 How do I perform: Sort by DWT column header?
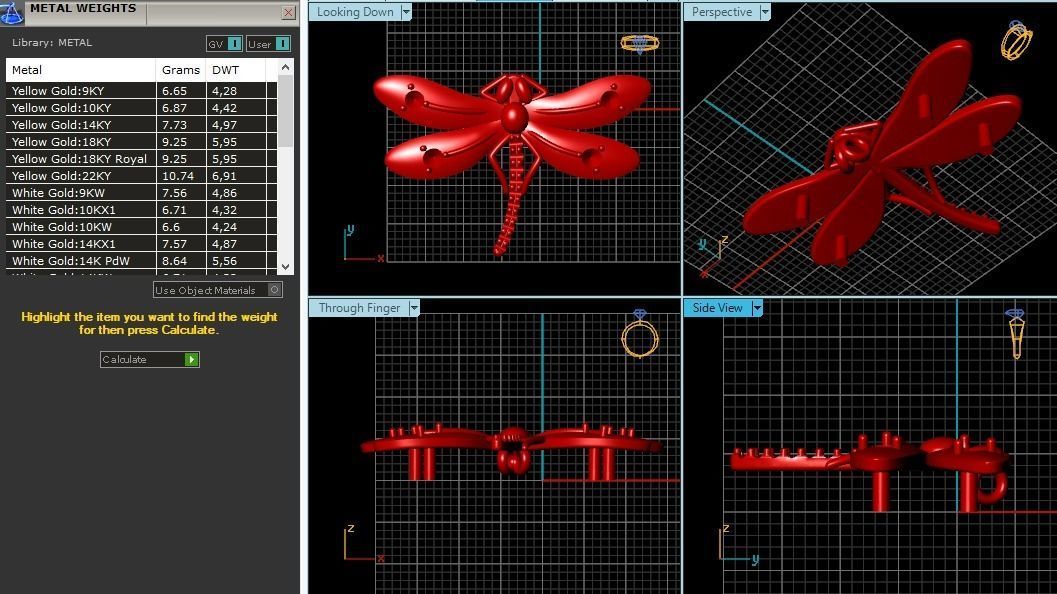click(236, 70)
